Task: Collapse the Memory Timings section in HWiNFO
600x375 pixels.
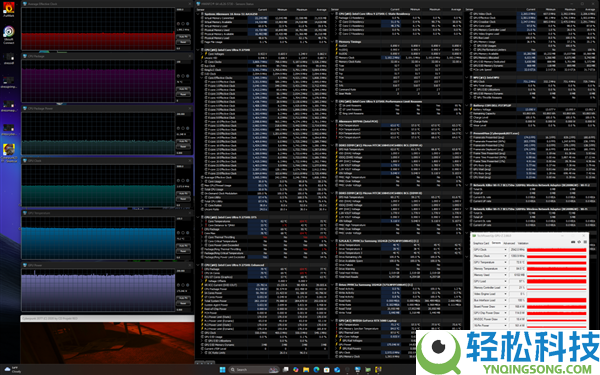Action: click(x=332, y=42)
